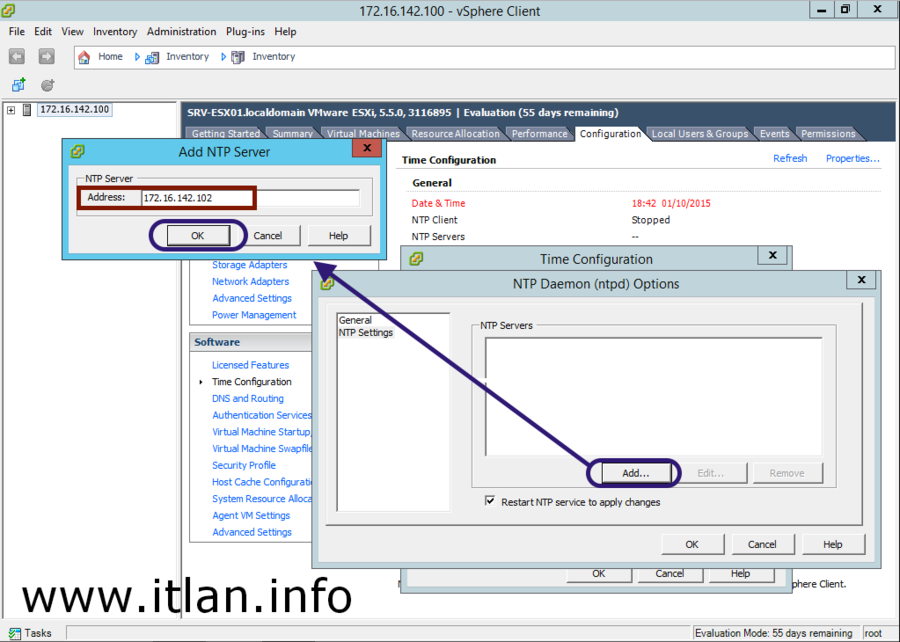Click the host server icon in inventory tree
Screen dimensions: 900x642
point(27,110)
